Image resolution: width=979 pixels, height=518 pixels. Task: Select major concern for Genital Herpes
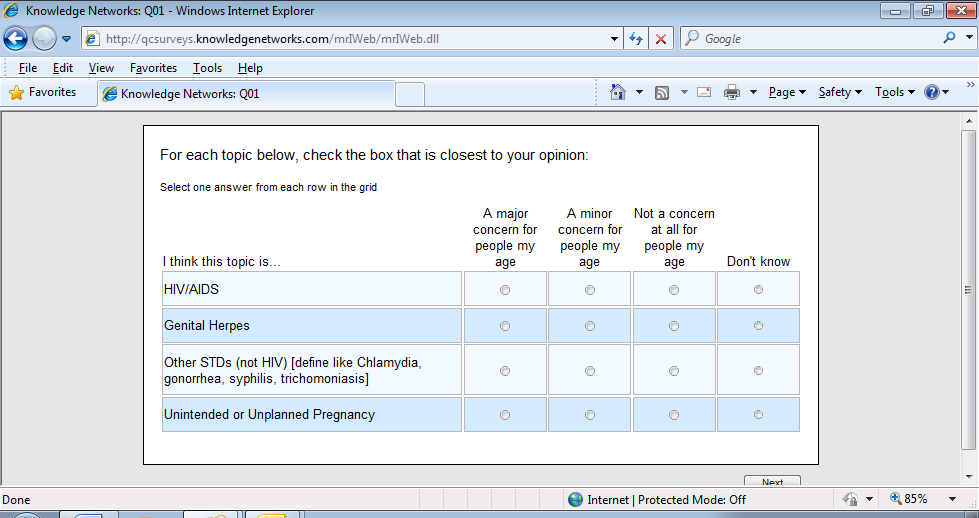tap(505, 326)
